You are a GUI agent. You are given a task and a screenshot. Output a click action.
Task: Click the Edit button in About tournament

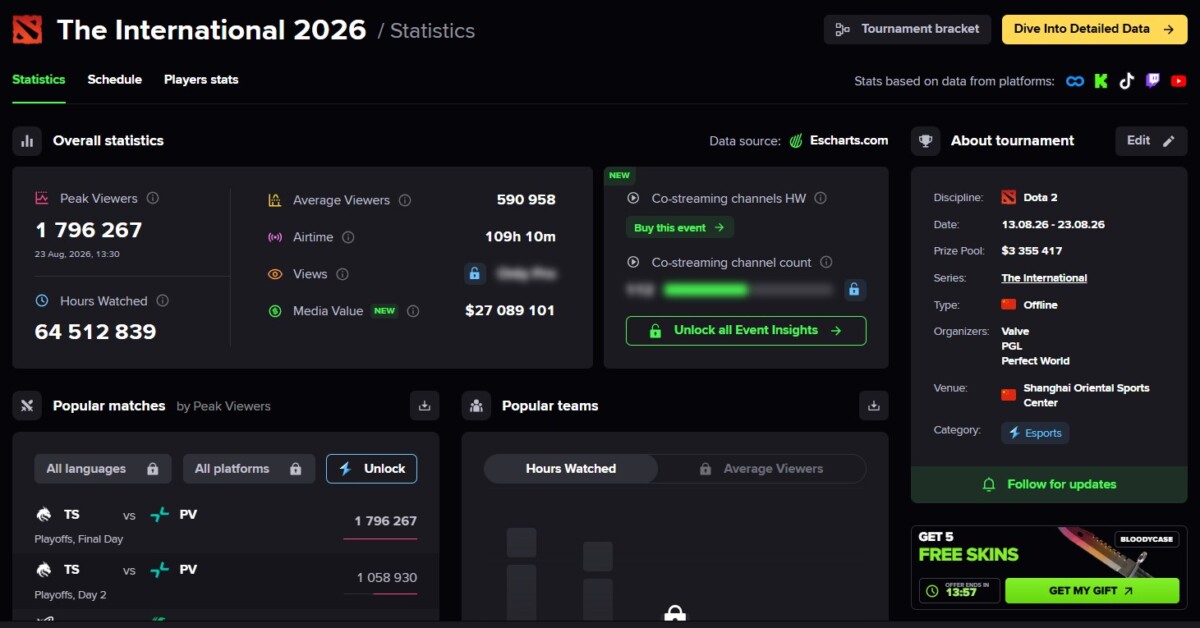pos(1151,141)
